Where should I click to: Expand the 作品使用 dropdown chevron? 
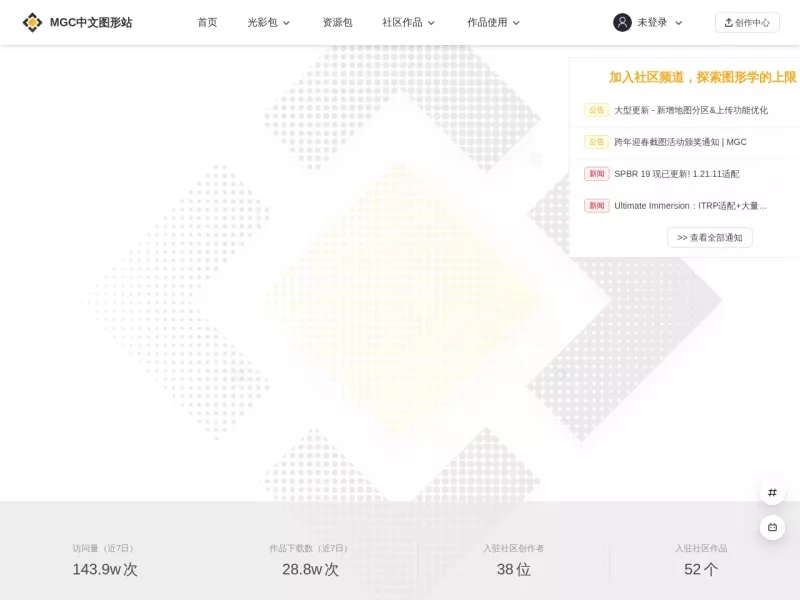(x=516, y=23)
